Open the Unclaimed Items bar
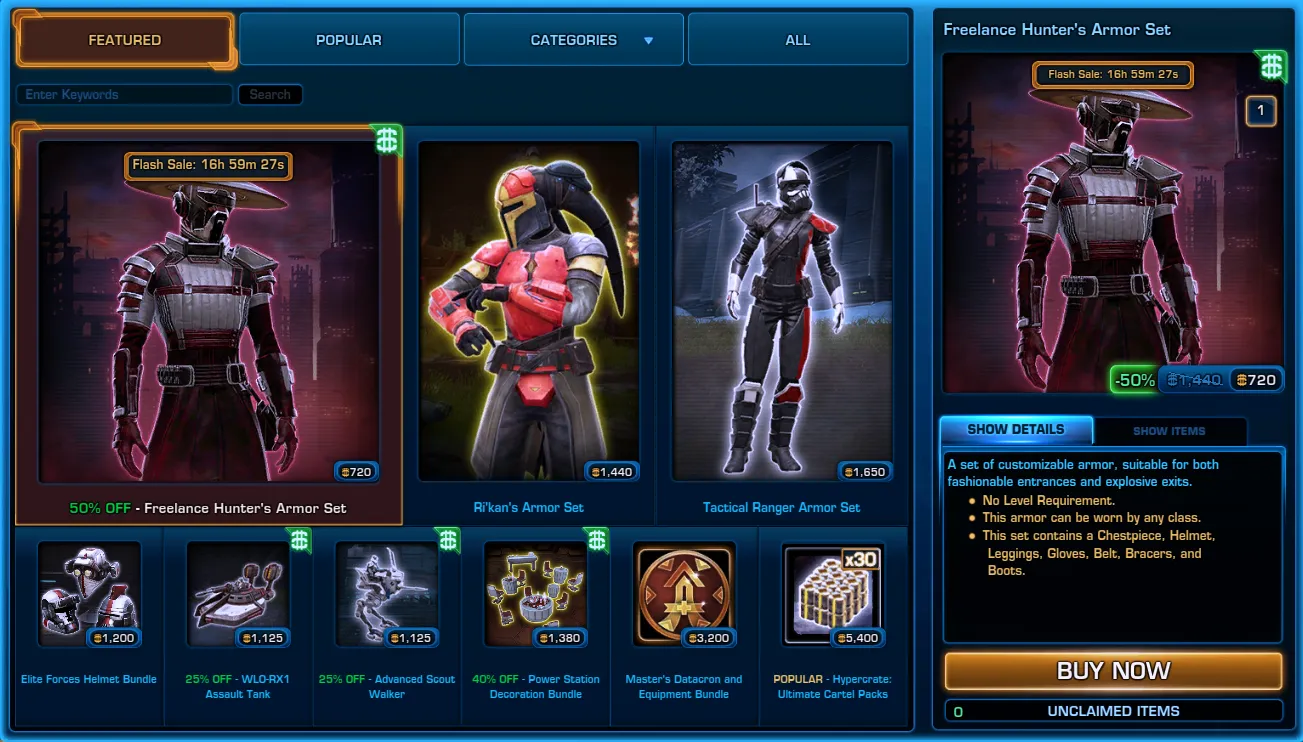Viewport: 1303px width, 742px height. pyautogui.click(x=1113, y=711)
